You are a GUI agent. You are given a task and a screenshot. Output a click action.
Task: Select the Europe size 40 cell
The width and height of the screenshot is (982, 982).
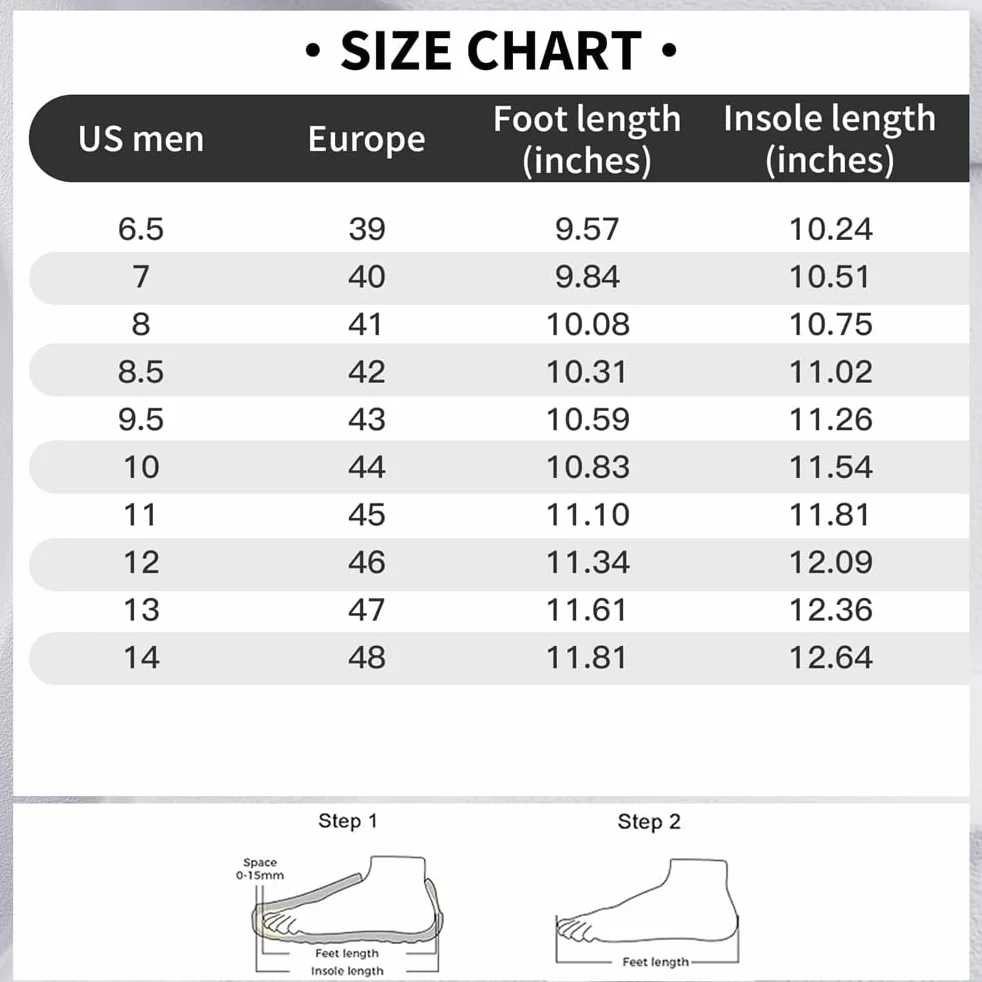click(366, 277)
